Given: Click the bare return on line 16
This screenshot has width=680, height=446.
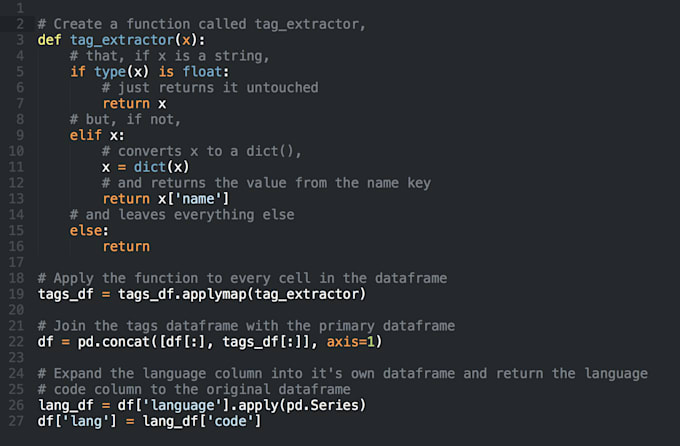Looking at the screenshot, I should [126, 247].
